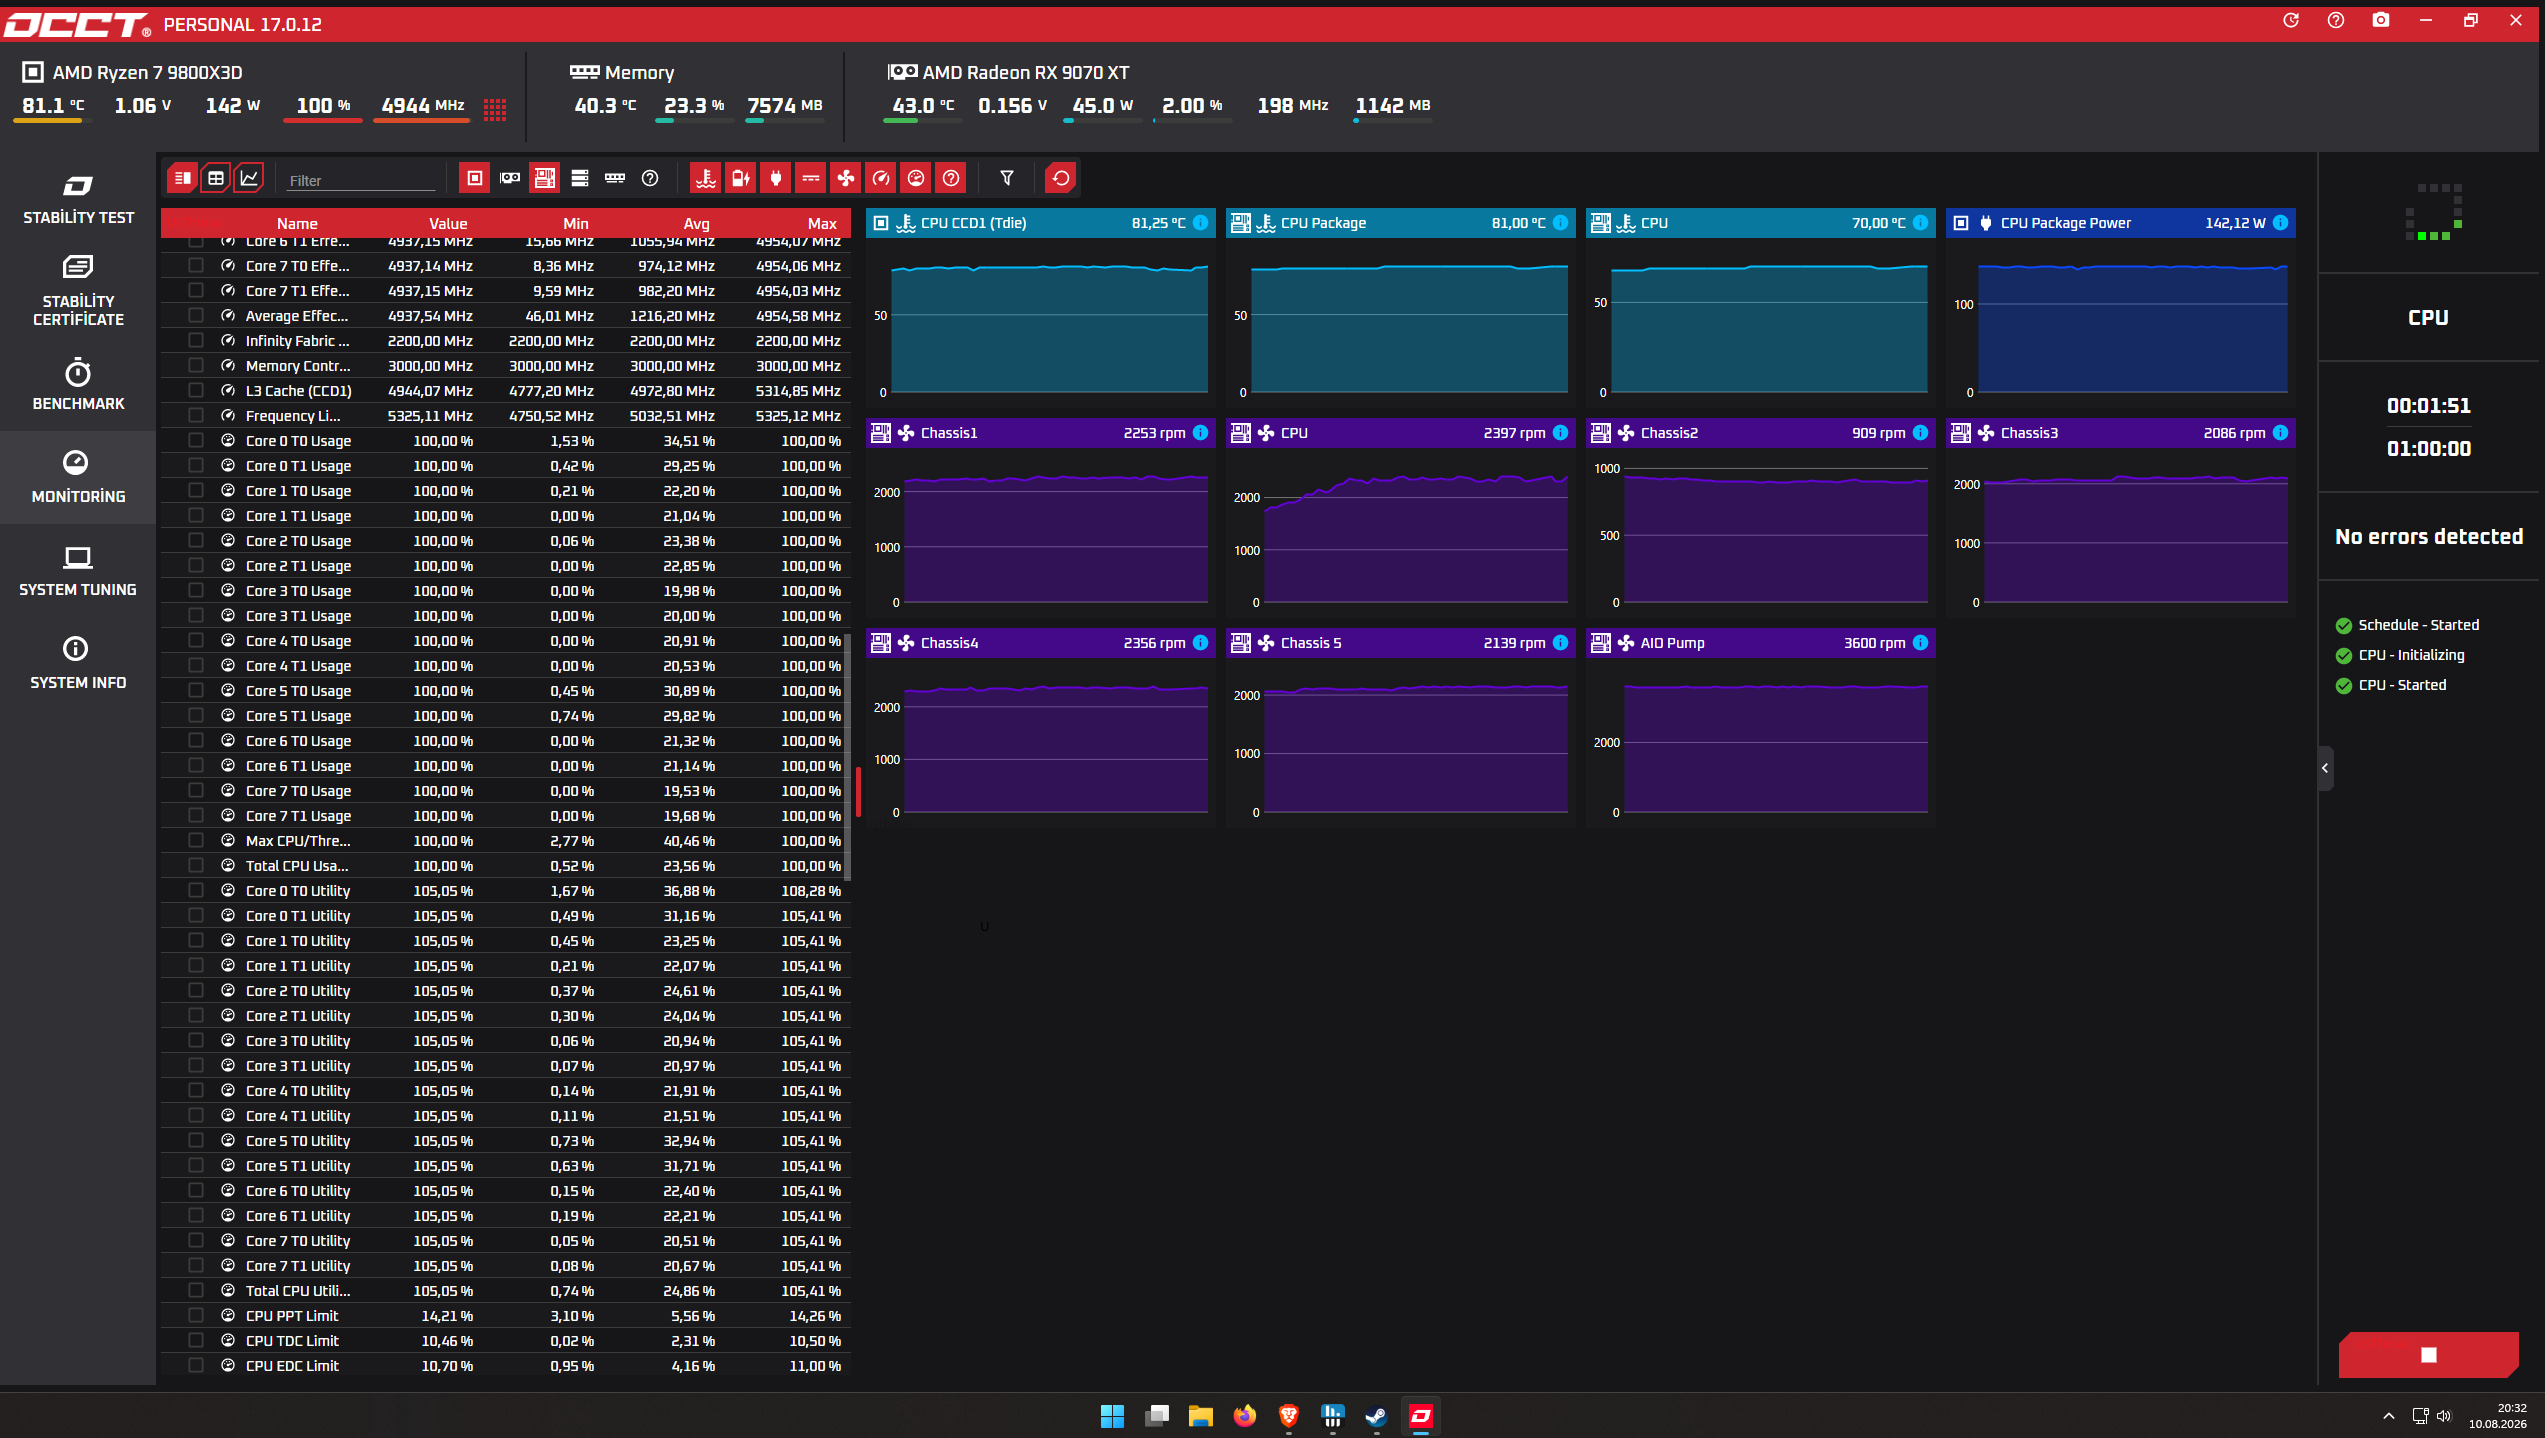Toggle the CPU hardware filter icon
2545x1438 pixels.
coord(475,179)
